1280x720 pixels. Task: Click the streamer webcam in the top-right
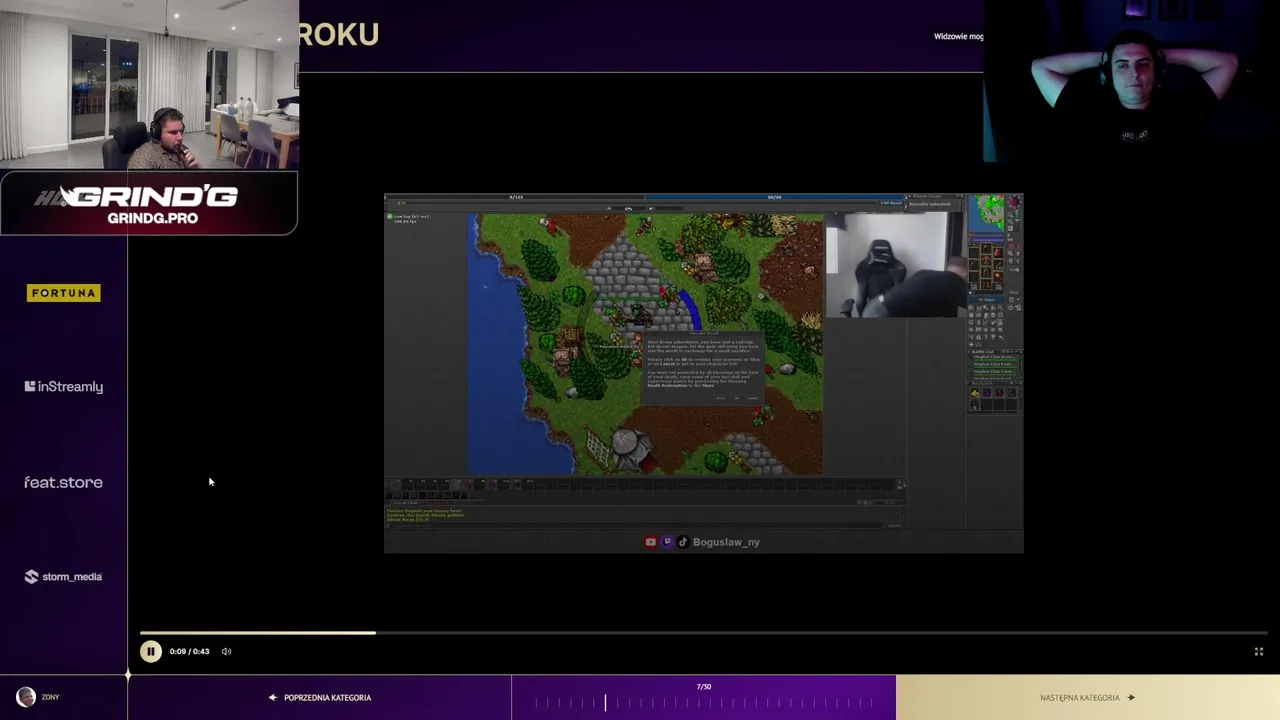coord(1132,81)
